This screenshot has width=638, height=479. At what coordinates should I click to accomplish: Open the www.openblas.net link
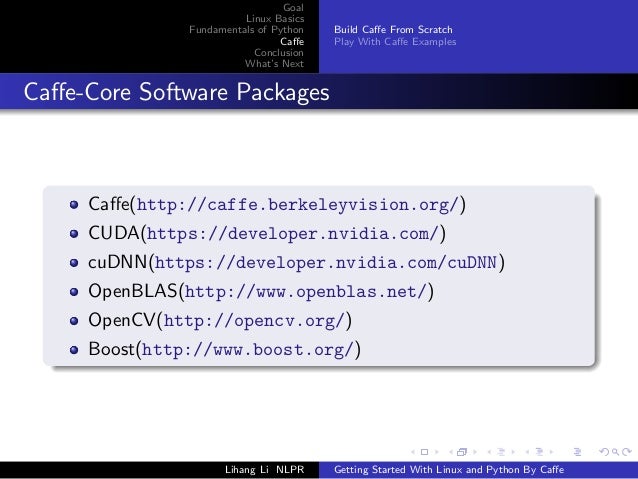click(306, 292)
